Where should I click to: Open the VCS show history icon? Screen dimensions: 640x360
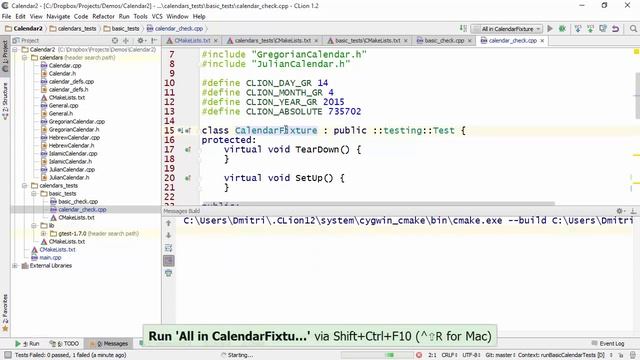click(603, 29)
